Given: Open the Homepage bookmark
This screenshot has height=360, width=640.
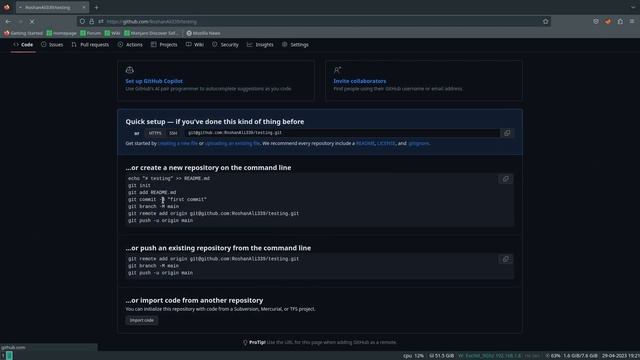Looking at the screenshot, I should tap(62, 33).
